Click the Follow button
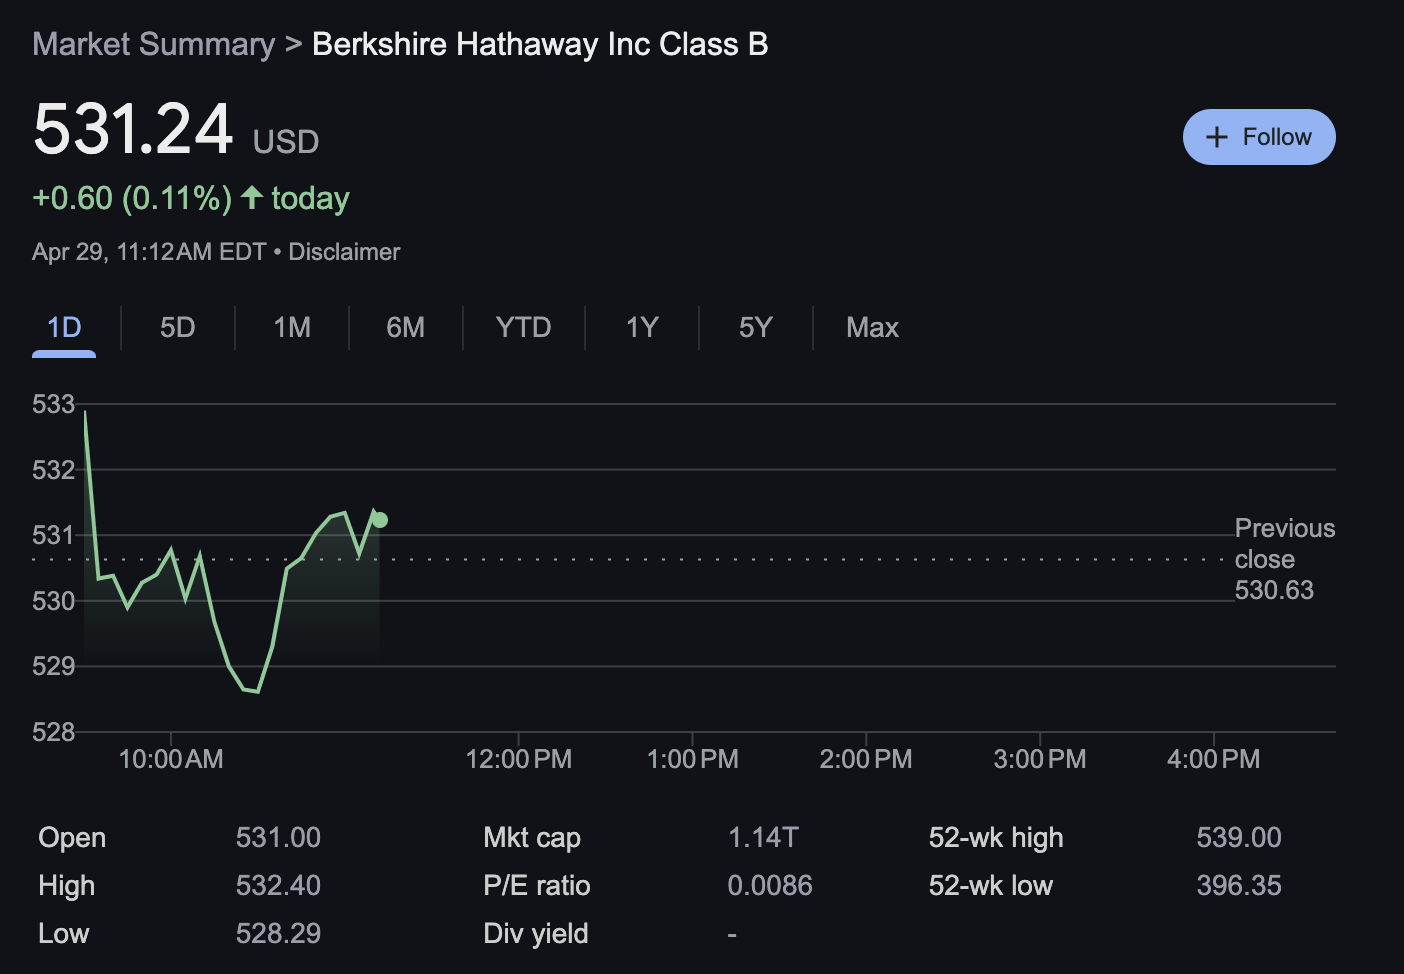 tap(1259, 137)
